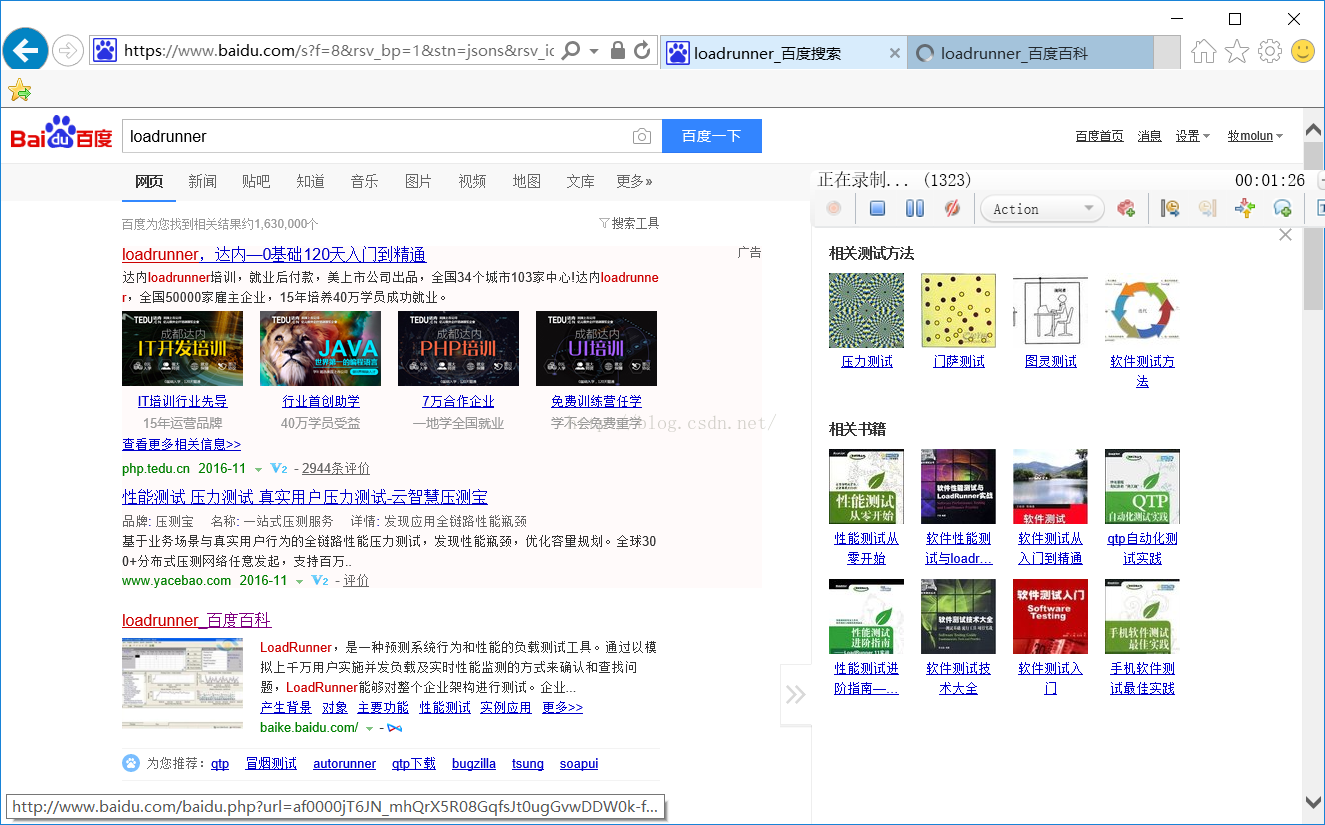The width and height of the screenshot is (1325, 825).
Task: Select the 新闻 search category
Action: pos(203,181)
